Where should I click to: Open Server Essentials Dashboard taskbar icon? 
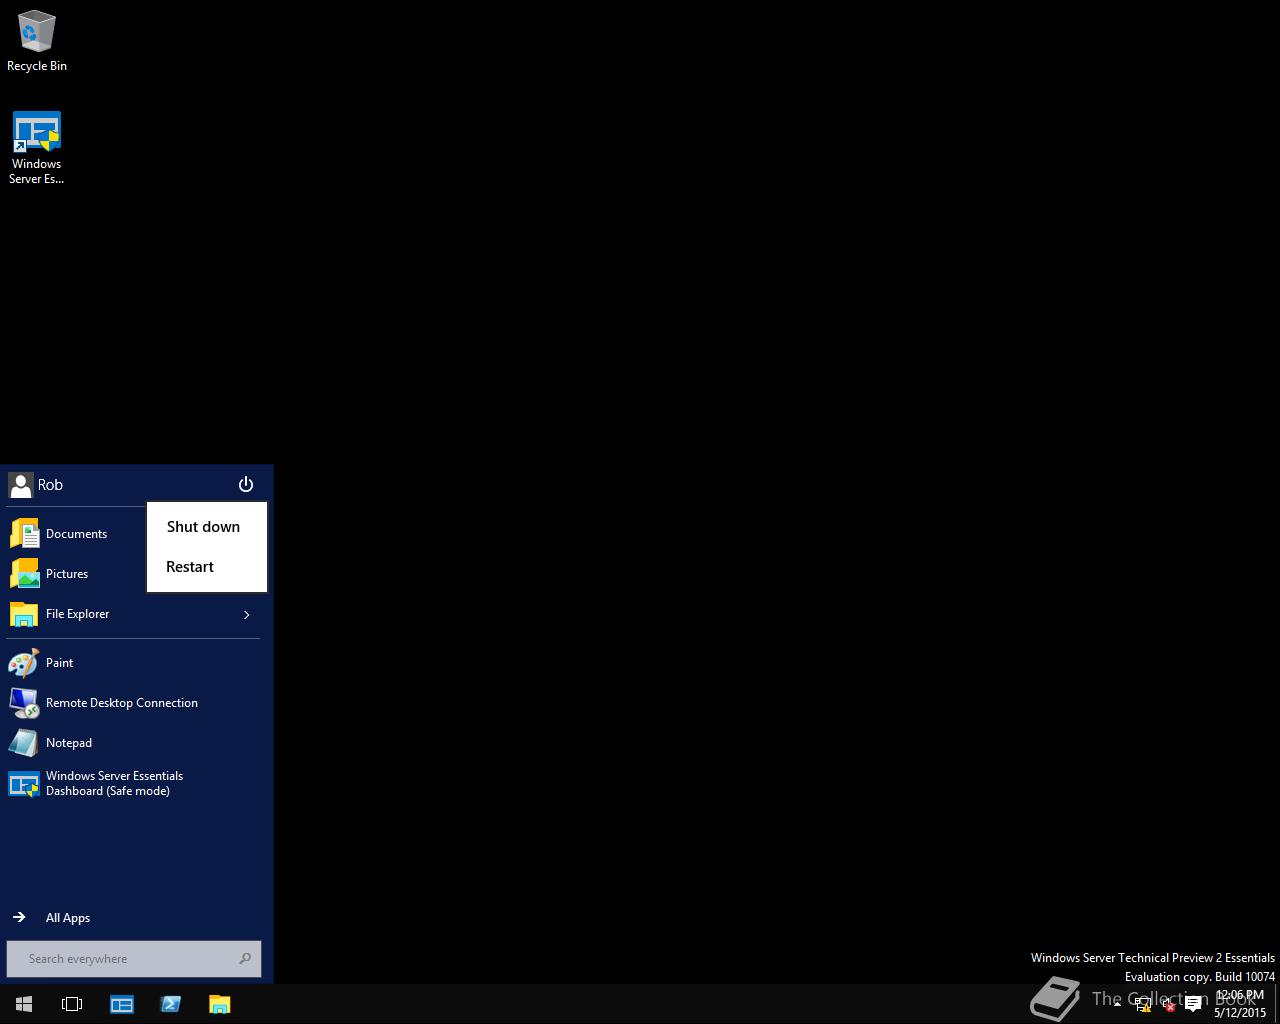(x=122, y=1004)
